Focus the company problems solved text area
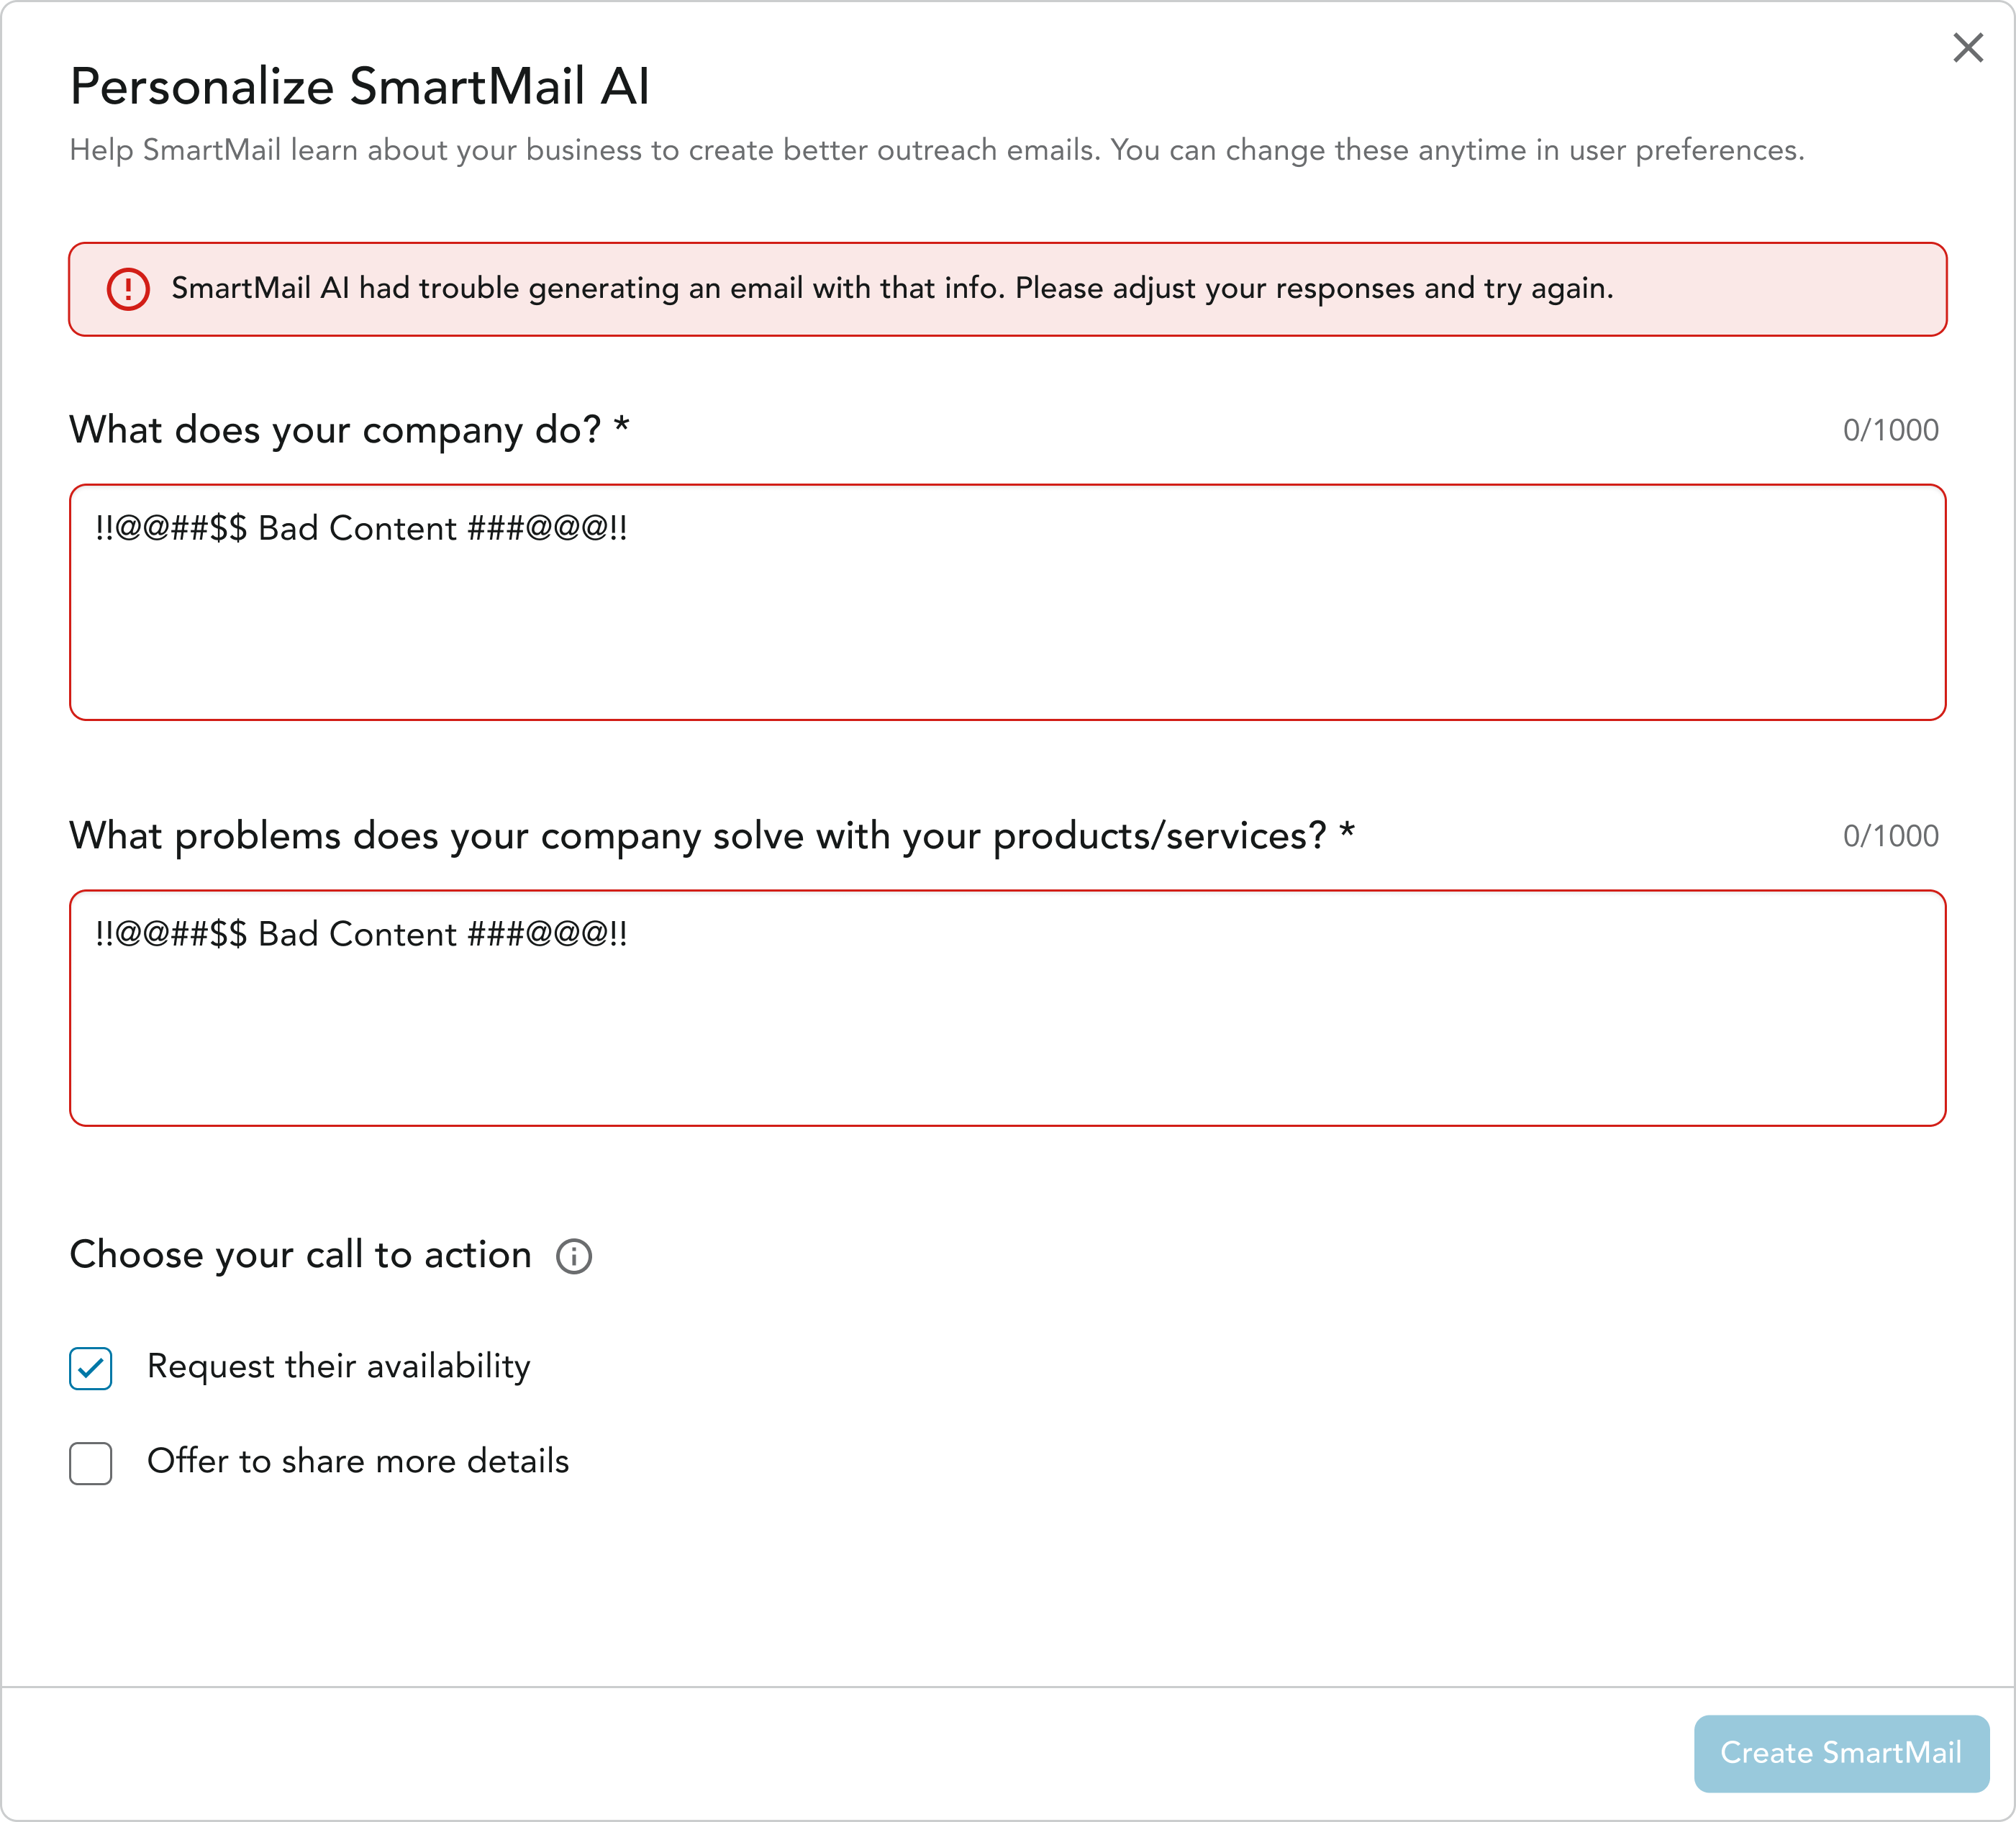2016x1822 pixels. coord(1008,1008)
